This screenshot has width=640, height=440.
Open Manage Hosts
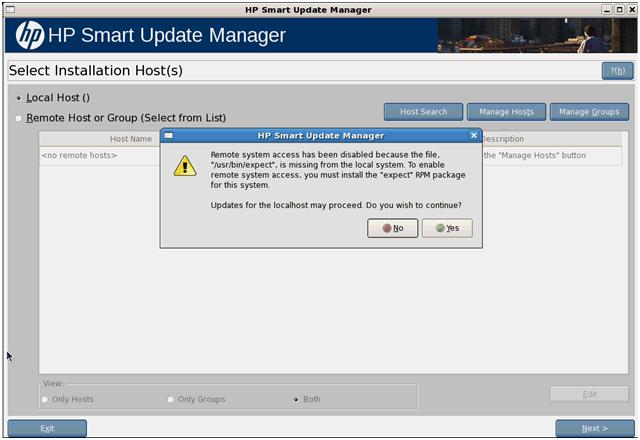(506, 112)
